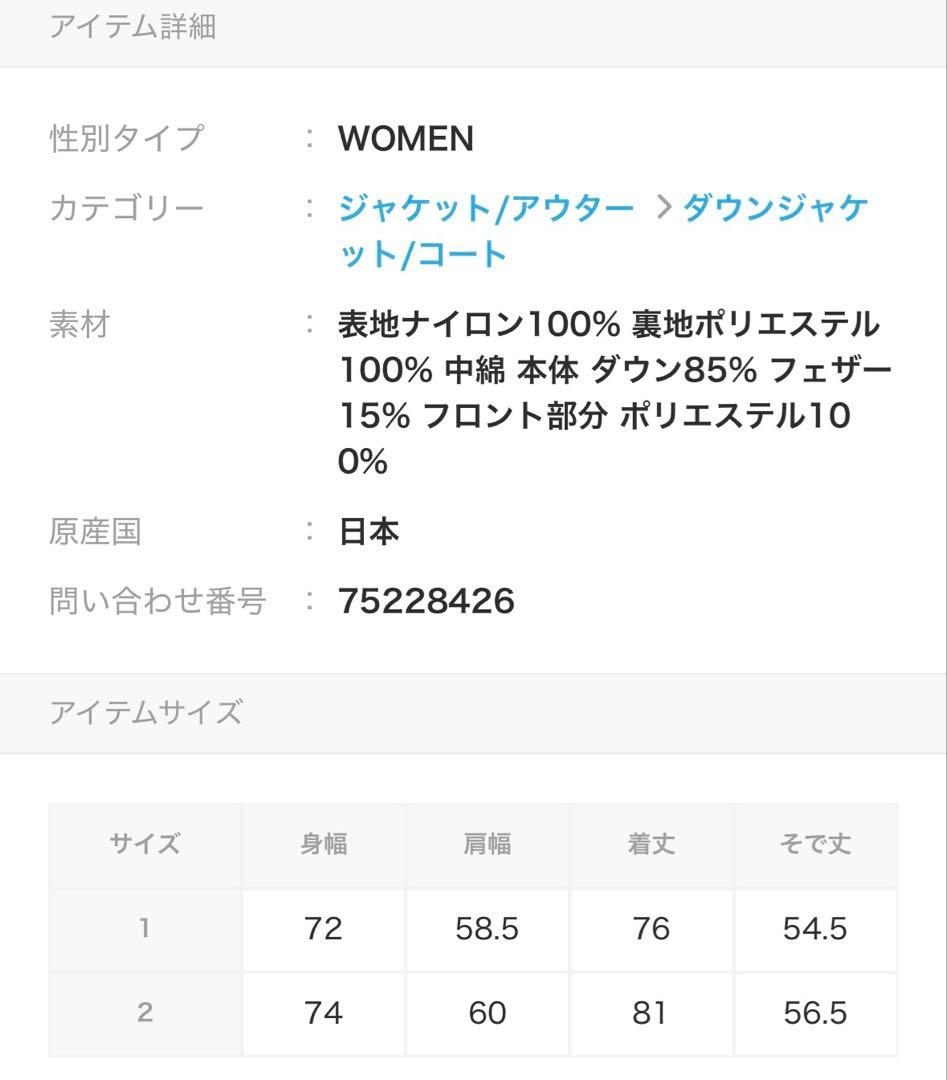The height and width of the screenshot is (1080, 947).
Task: Click the 肩幅 column header
Action: [487, 845]
